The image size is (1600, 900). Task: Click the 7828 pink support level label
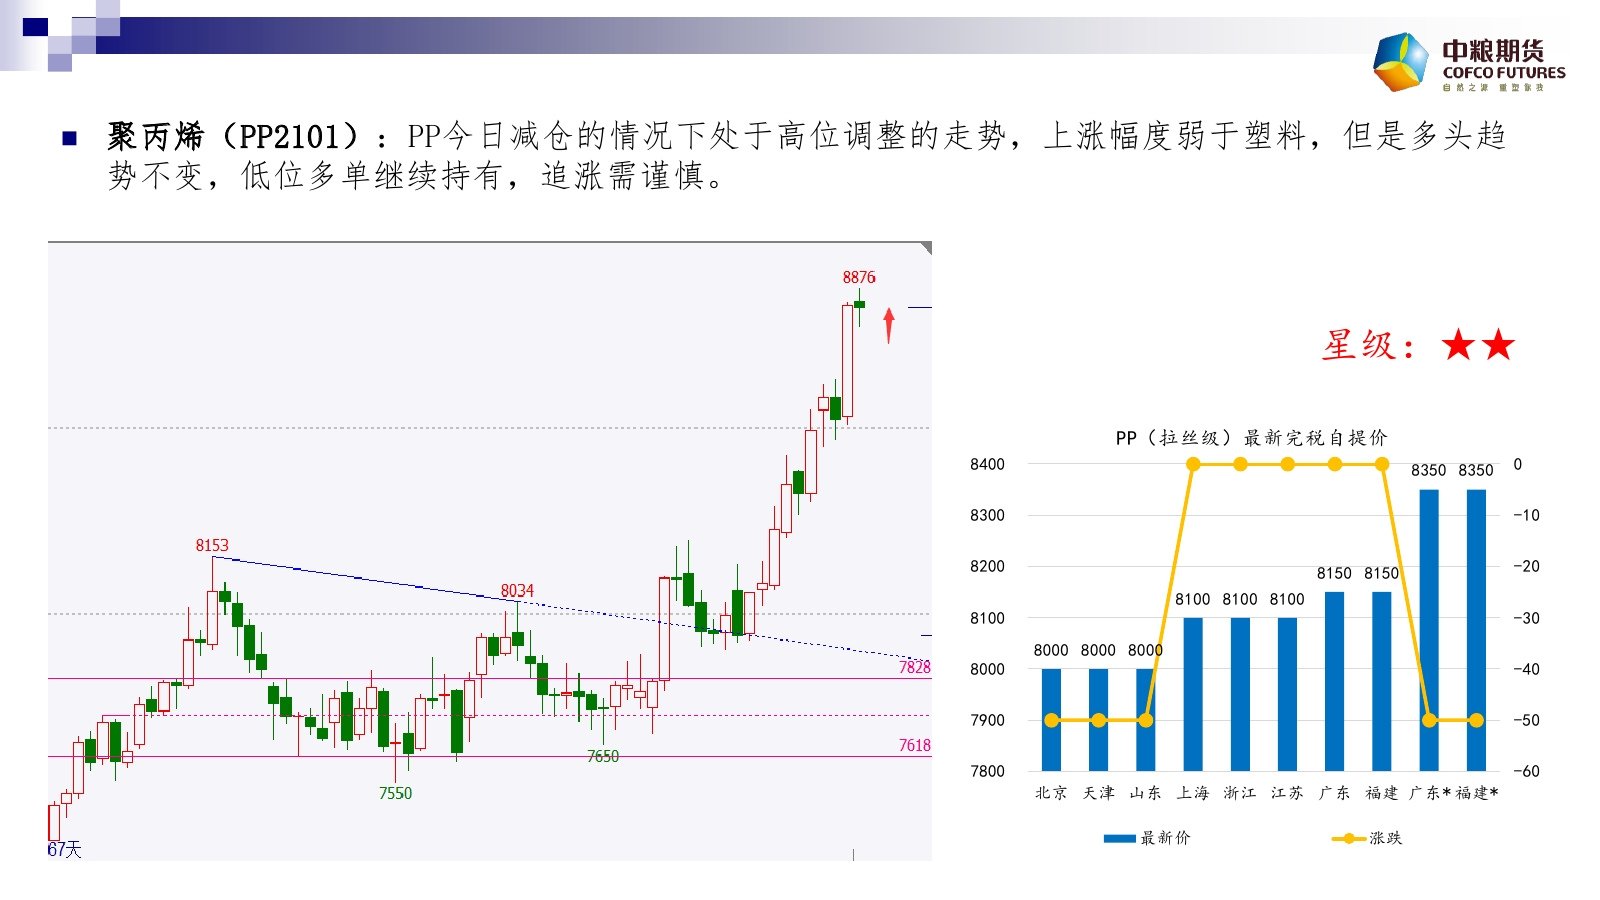(914, 667)
